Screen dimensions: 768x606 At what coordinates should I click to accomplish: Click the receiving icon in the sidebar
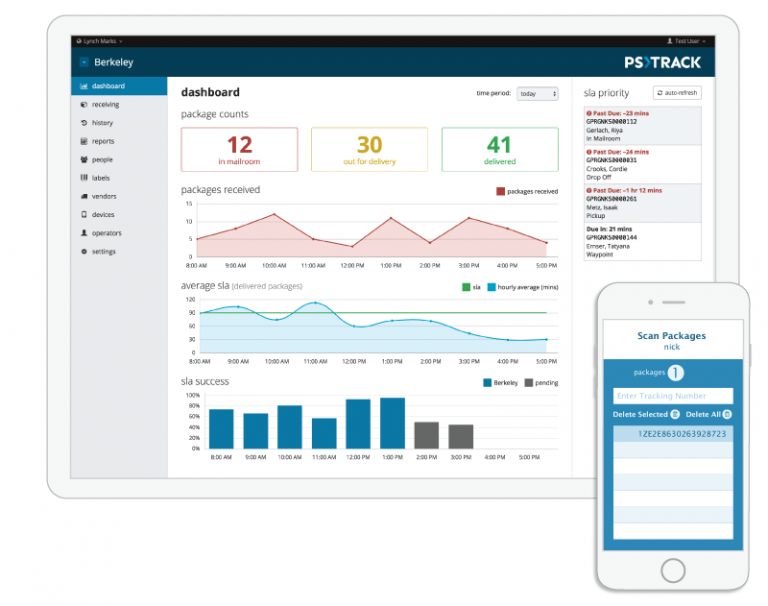(84, 104)
